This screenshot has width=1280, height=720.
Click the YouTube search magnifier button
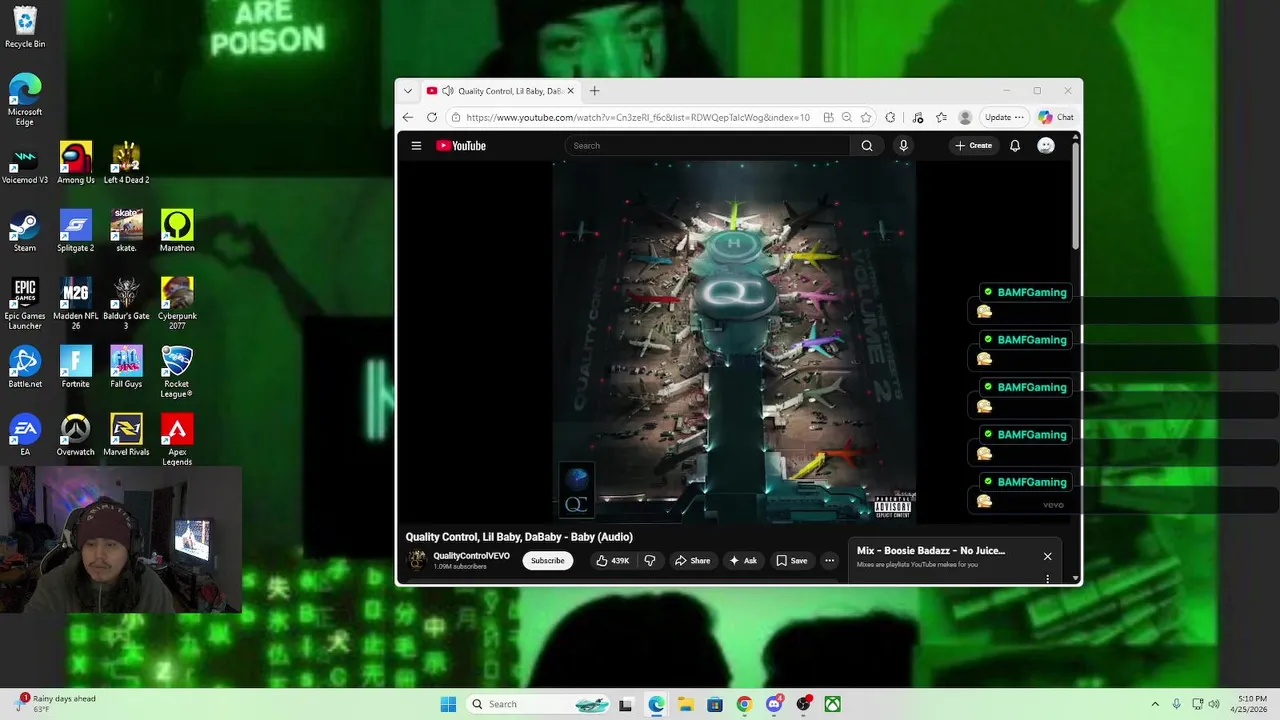pyautogui.click(x=867, y=146)
